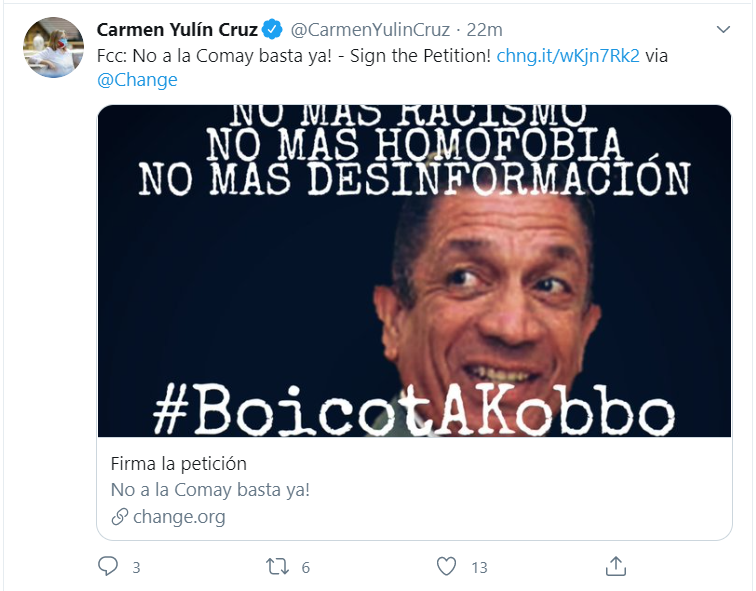This screenshot has height=591, width=756.
Task: Click the like count of 13
Action: coord(479,567)
